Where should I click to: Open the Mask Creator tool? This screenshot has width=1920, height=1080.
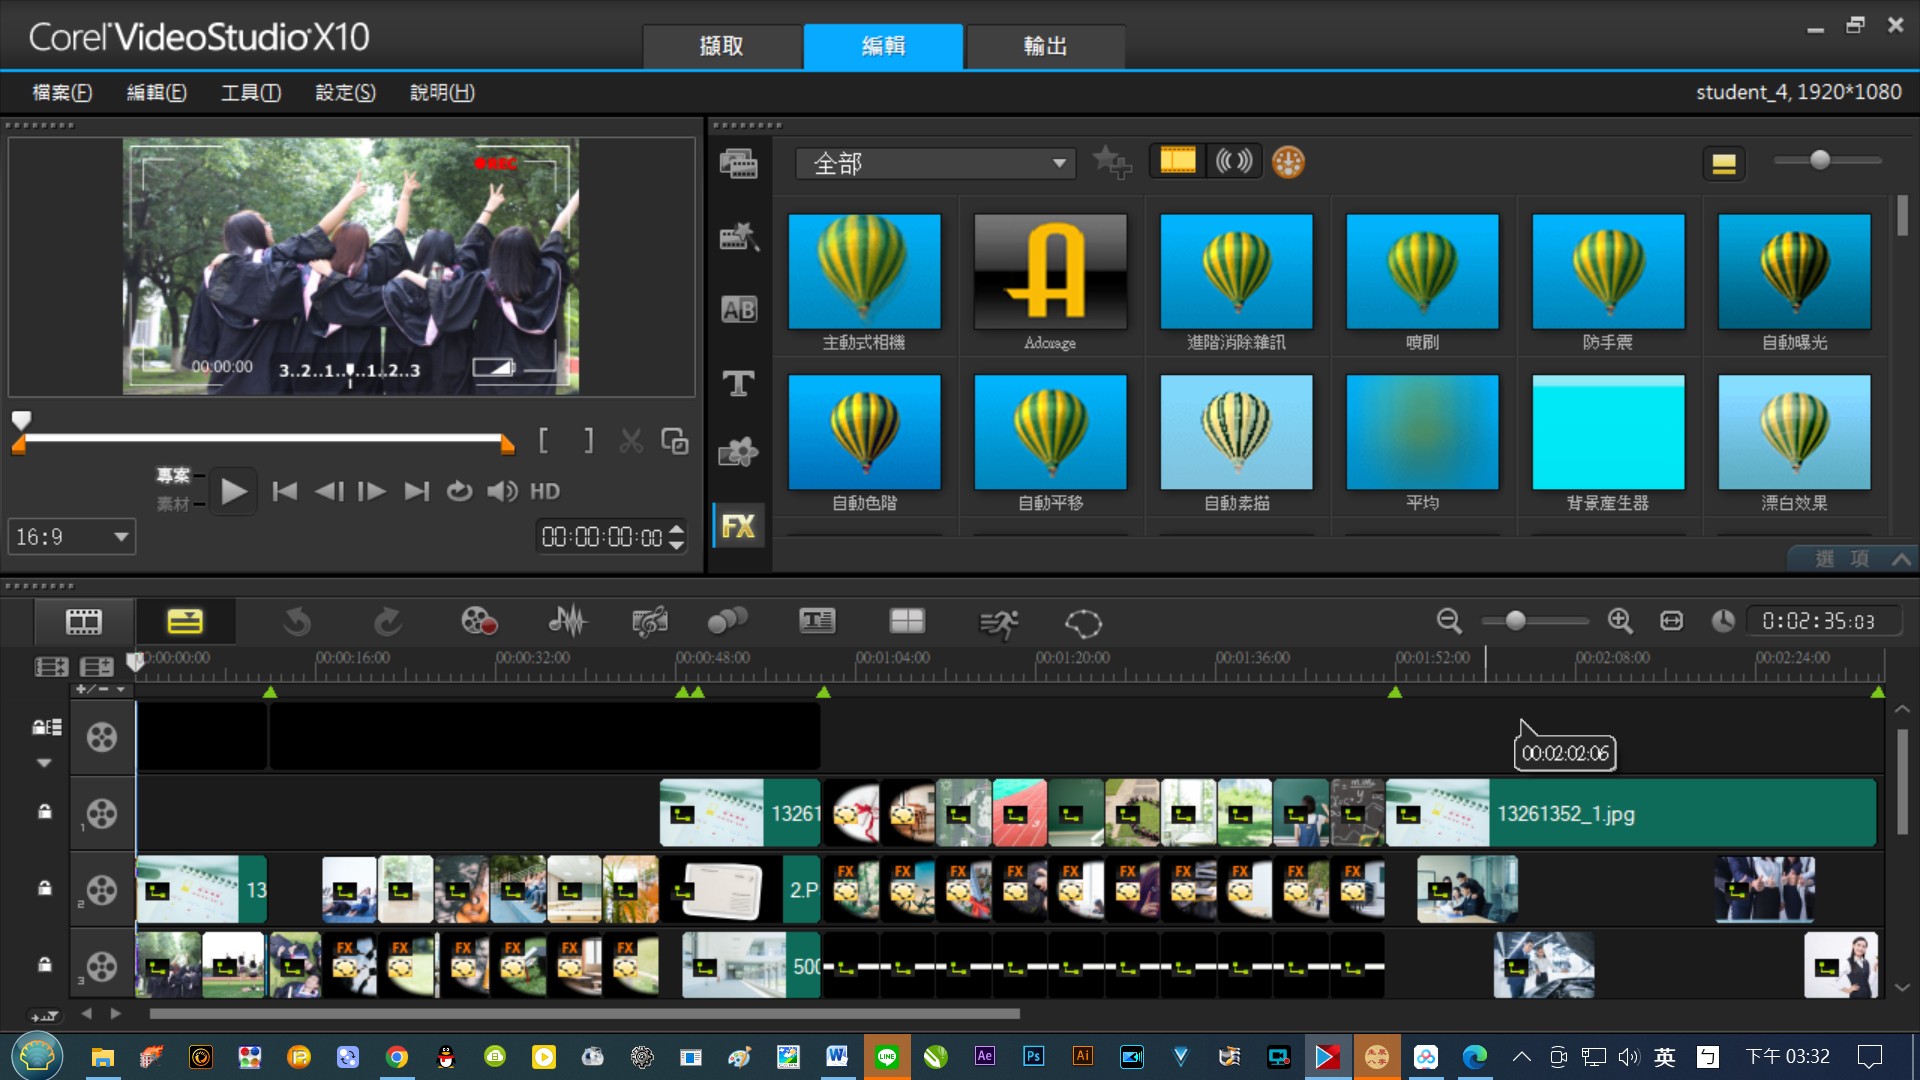click(x=1083, y=623)
